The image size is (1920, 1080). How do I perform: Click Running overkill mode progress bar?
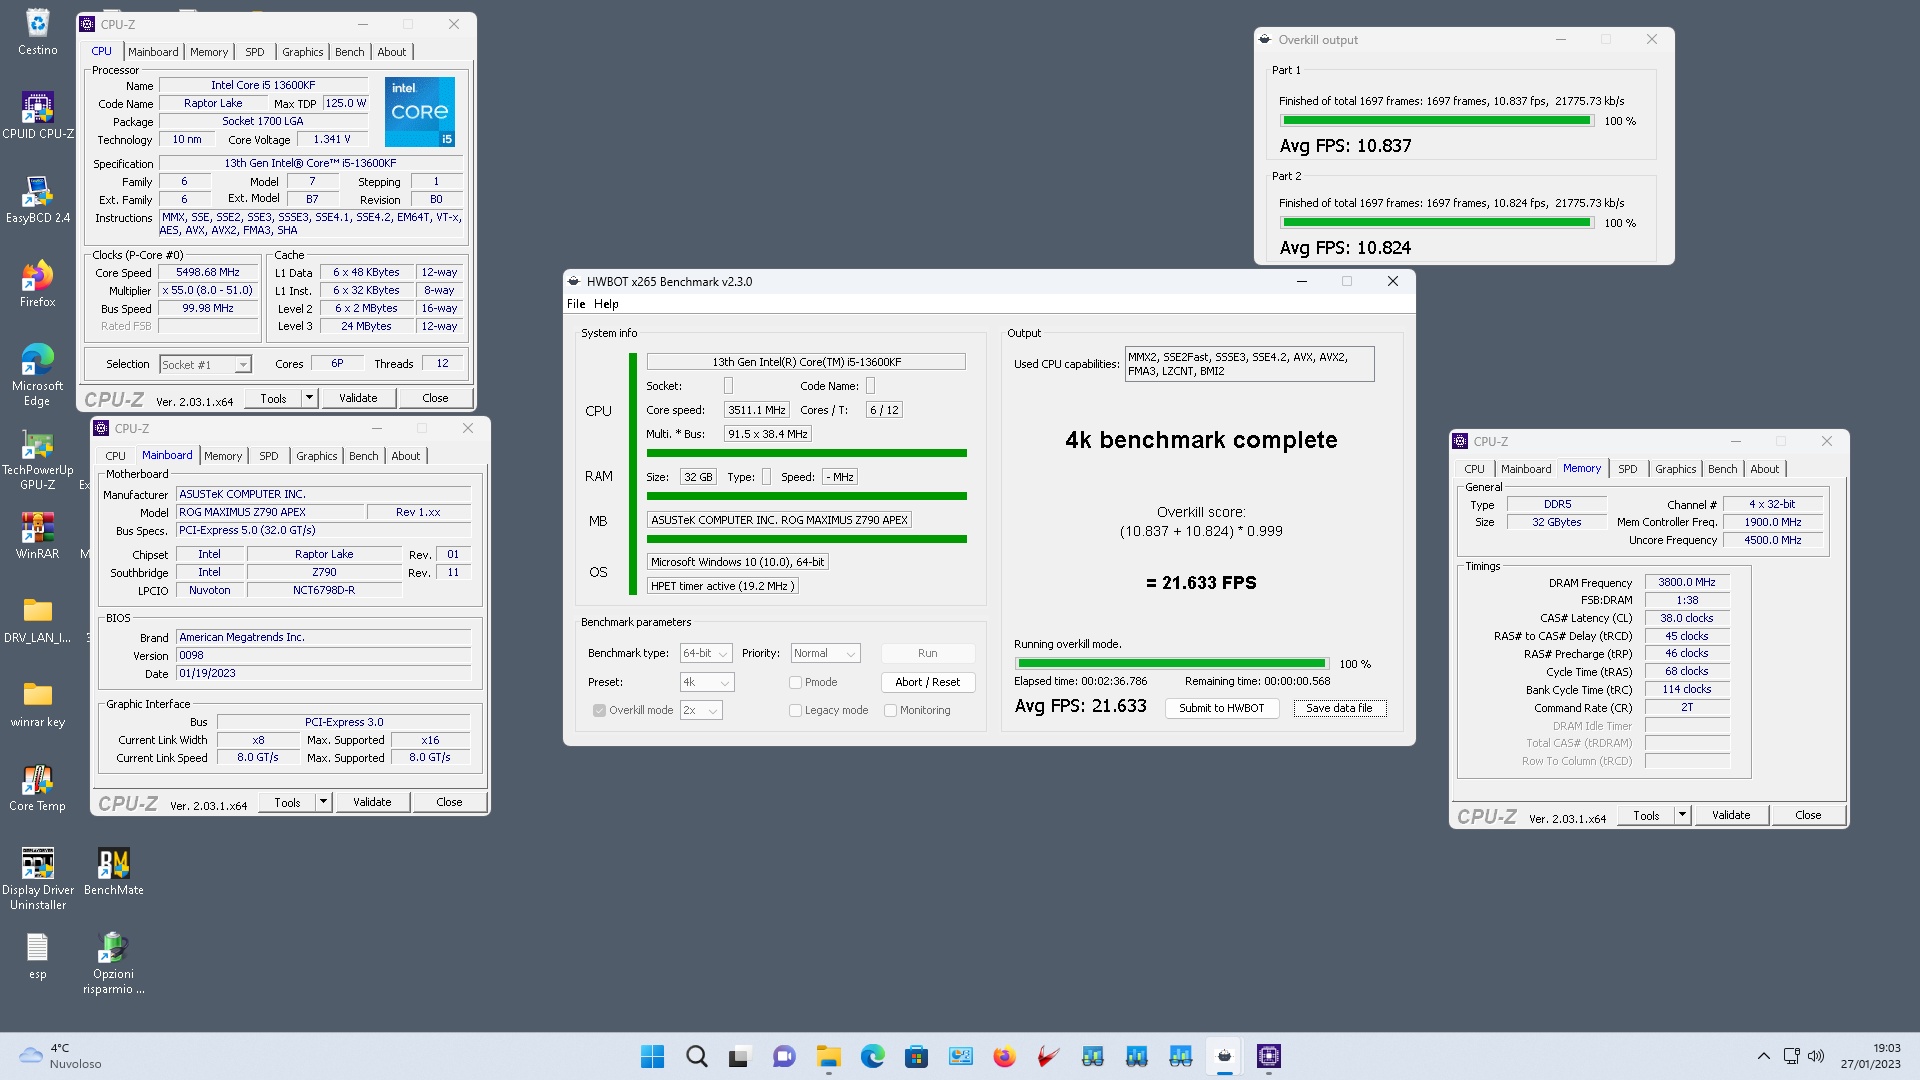click(x=1171, y=663)
